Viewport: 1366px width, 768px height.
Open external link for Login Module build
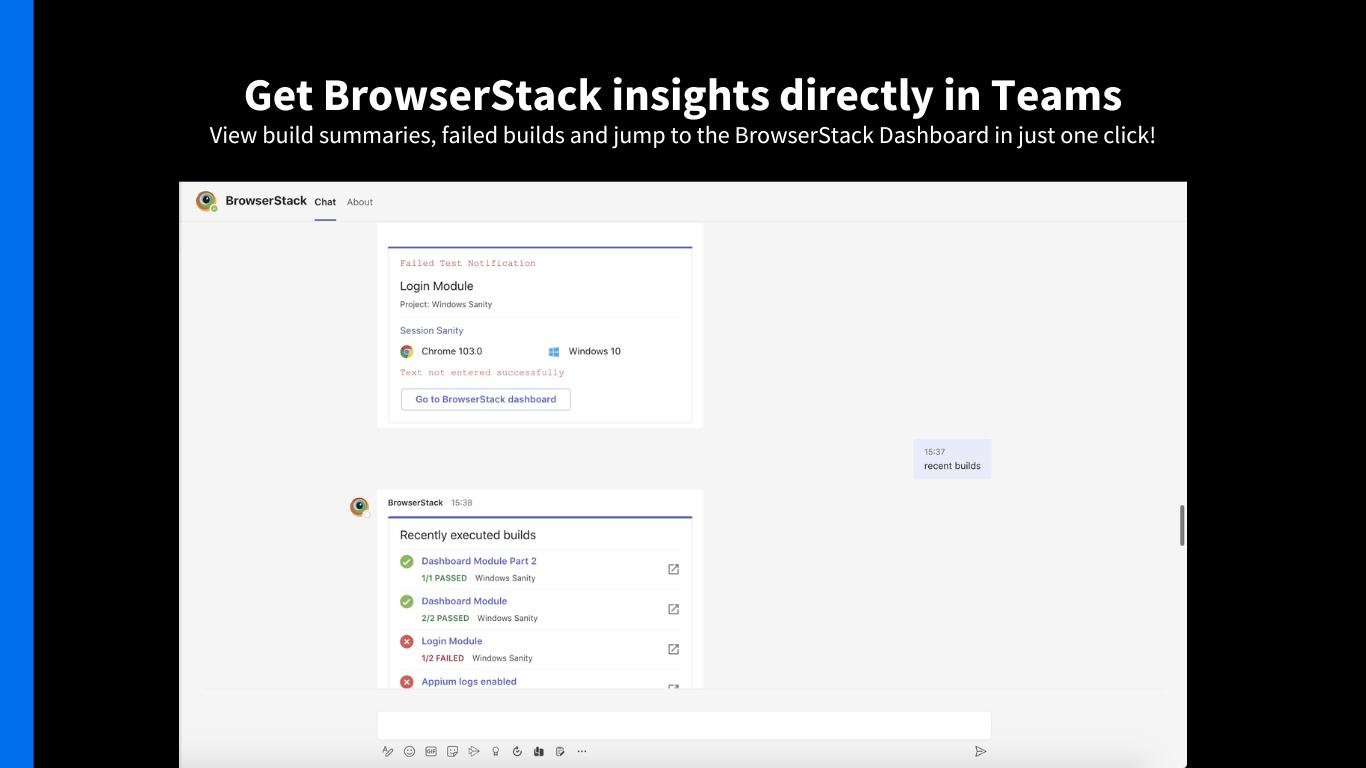[x=673, y=649]
